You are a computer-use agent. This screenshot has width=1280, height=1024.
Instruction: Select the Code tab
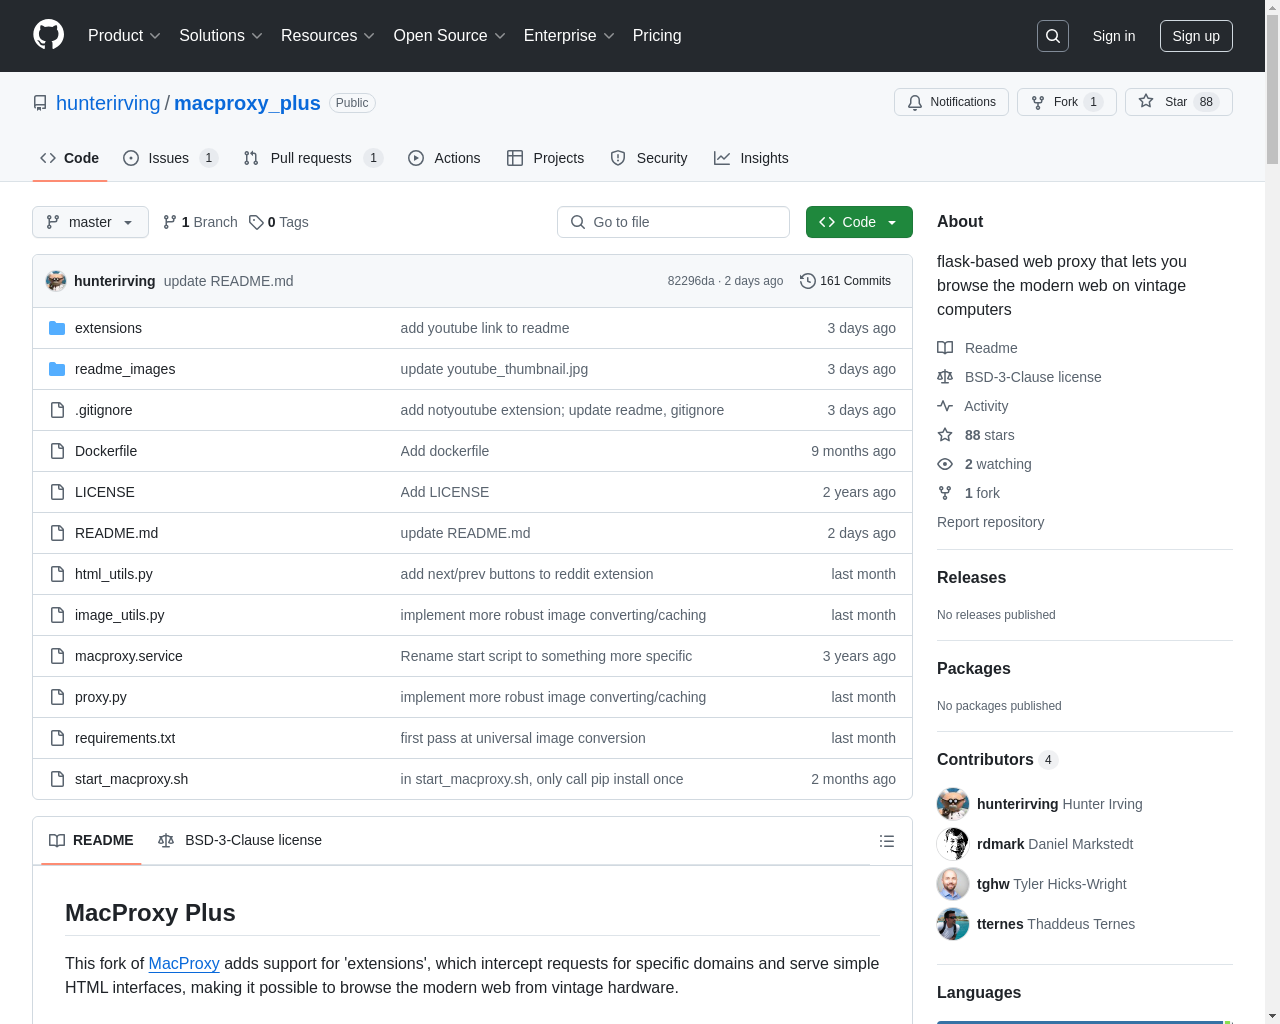click(x=69, y=158)
